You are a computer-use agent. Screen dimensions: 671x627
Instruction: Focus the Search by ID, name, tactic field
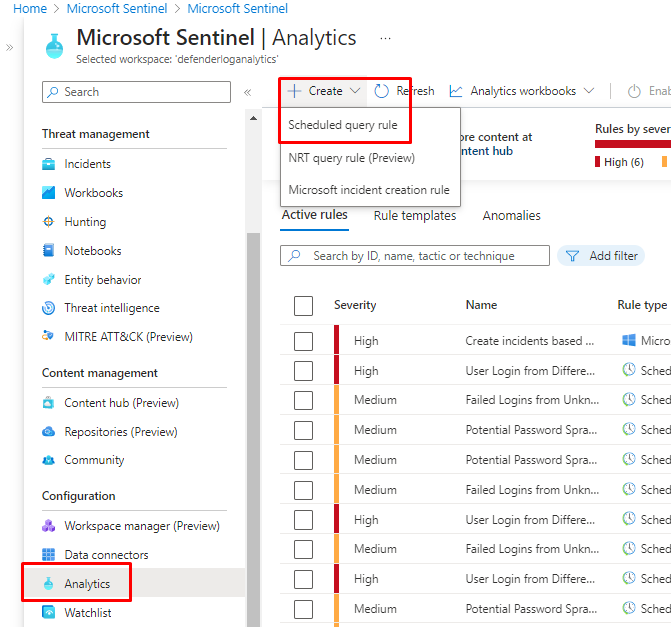(415, 256)
